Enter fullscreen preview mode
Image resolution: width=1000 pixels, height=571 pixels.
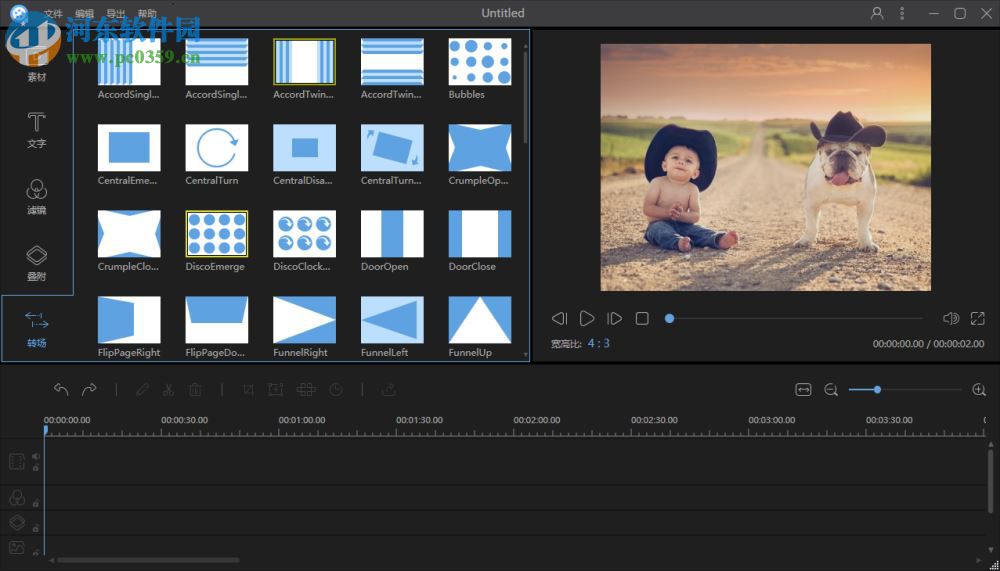pos(978,318)
